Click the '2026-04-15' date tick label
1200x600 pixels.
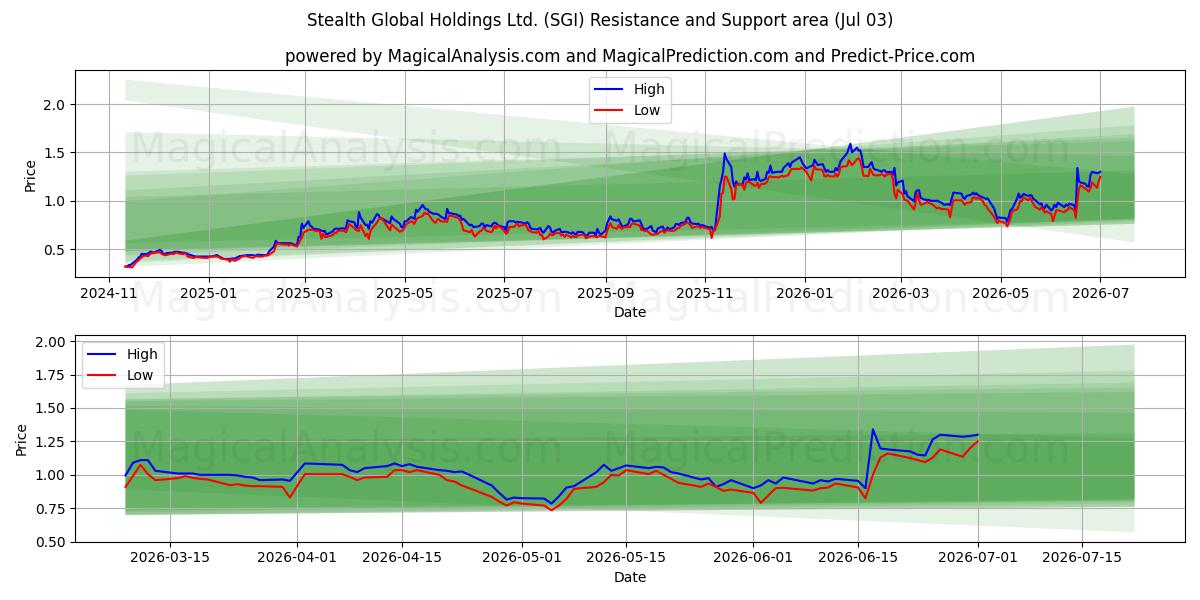402,558
